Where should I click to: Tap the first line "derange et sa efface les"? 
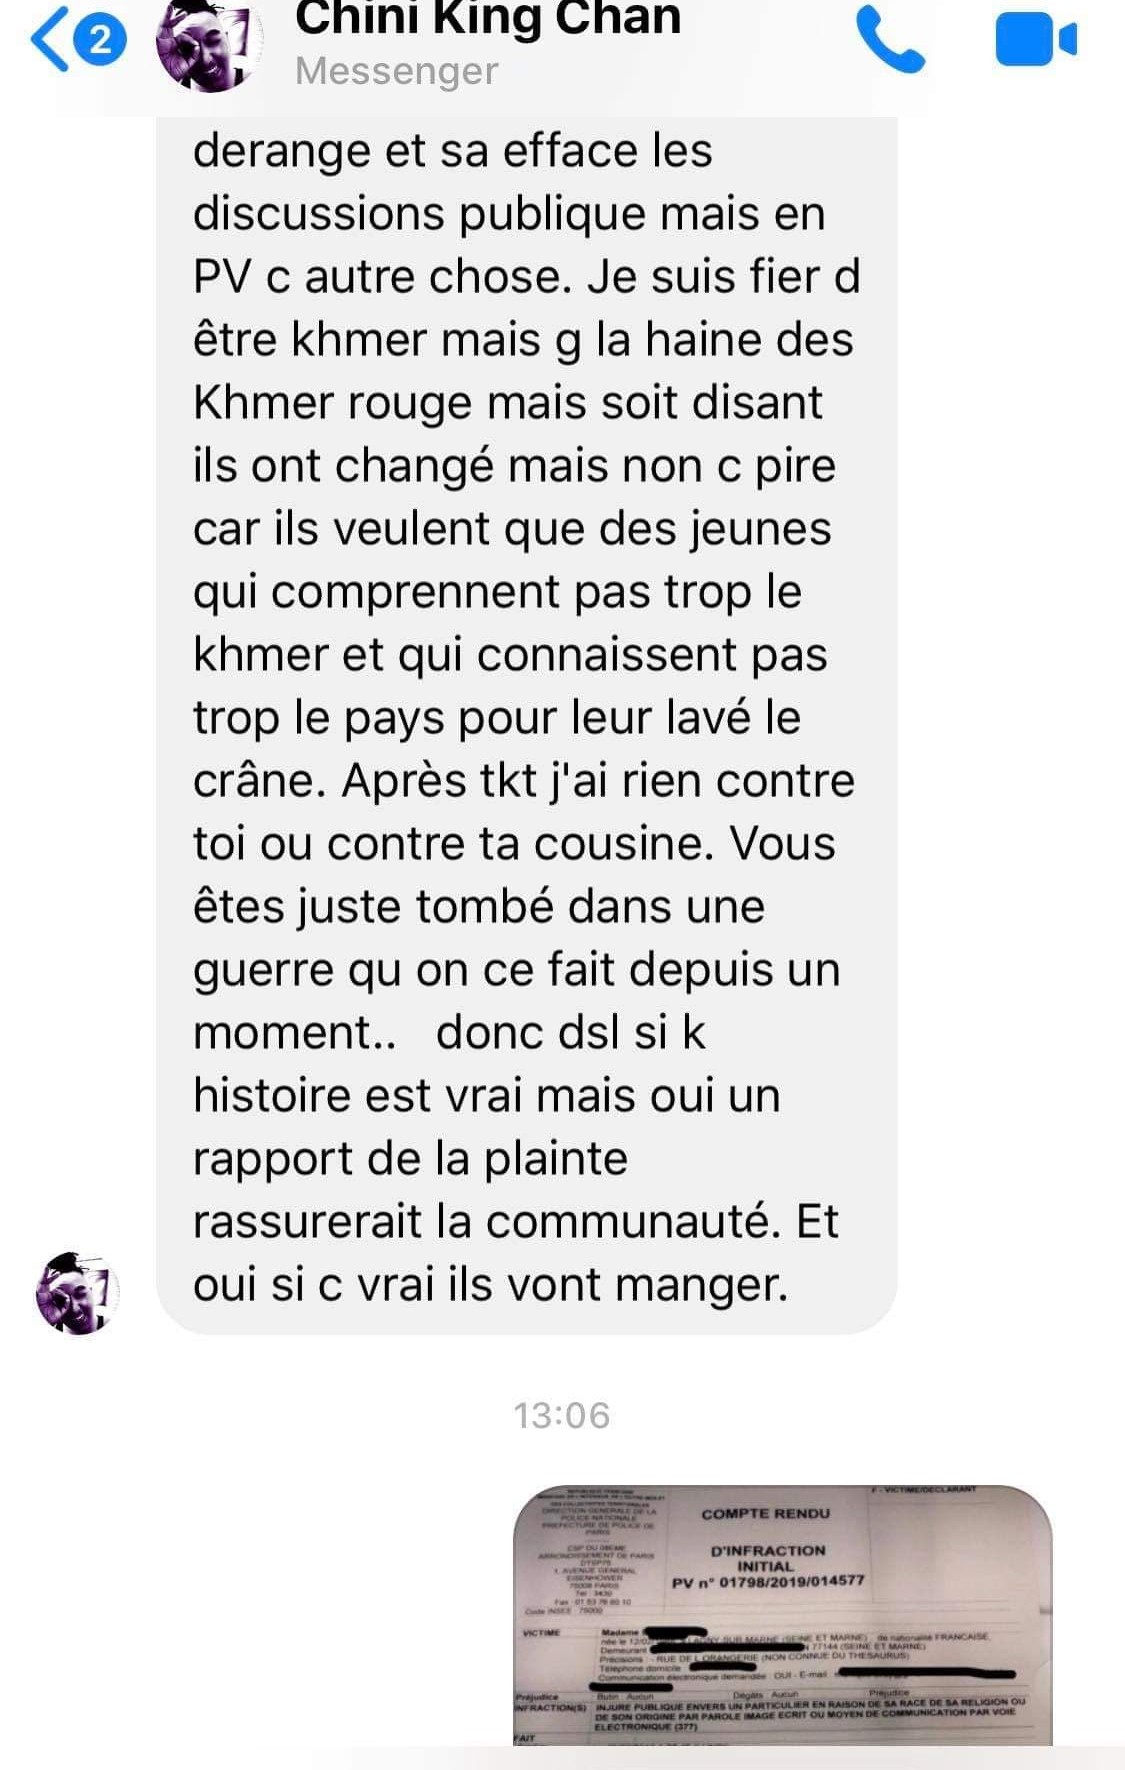click(x=453, y=150)
